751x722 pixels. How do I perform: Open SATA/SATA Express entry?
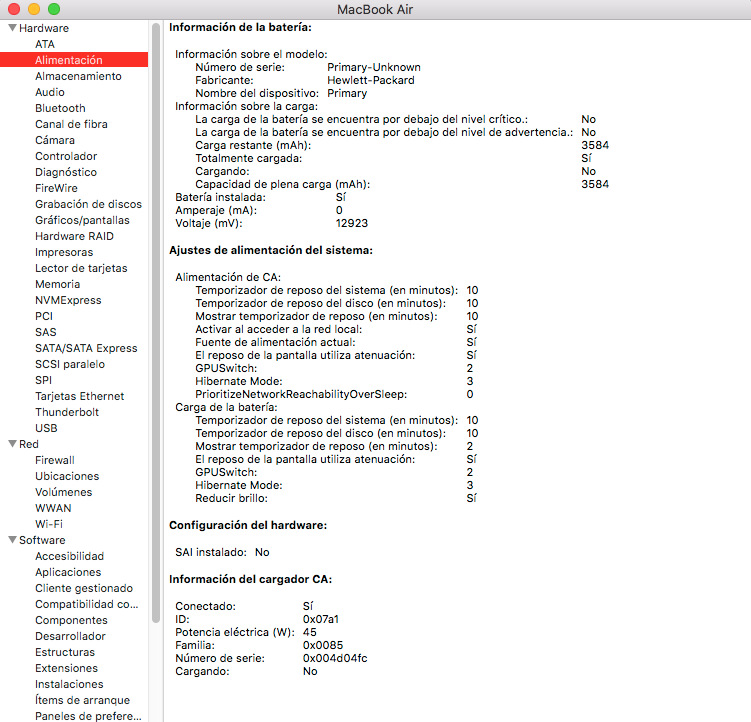click(x=86, y=348)
